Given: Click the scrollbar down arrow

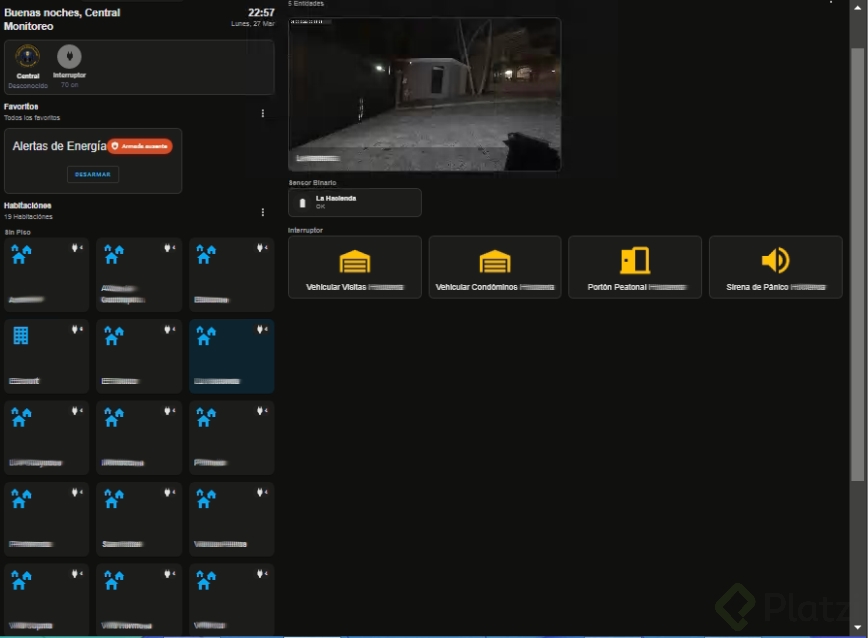Looking at the screenshot, I should [x=857, y=627].
